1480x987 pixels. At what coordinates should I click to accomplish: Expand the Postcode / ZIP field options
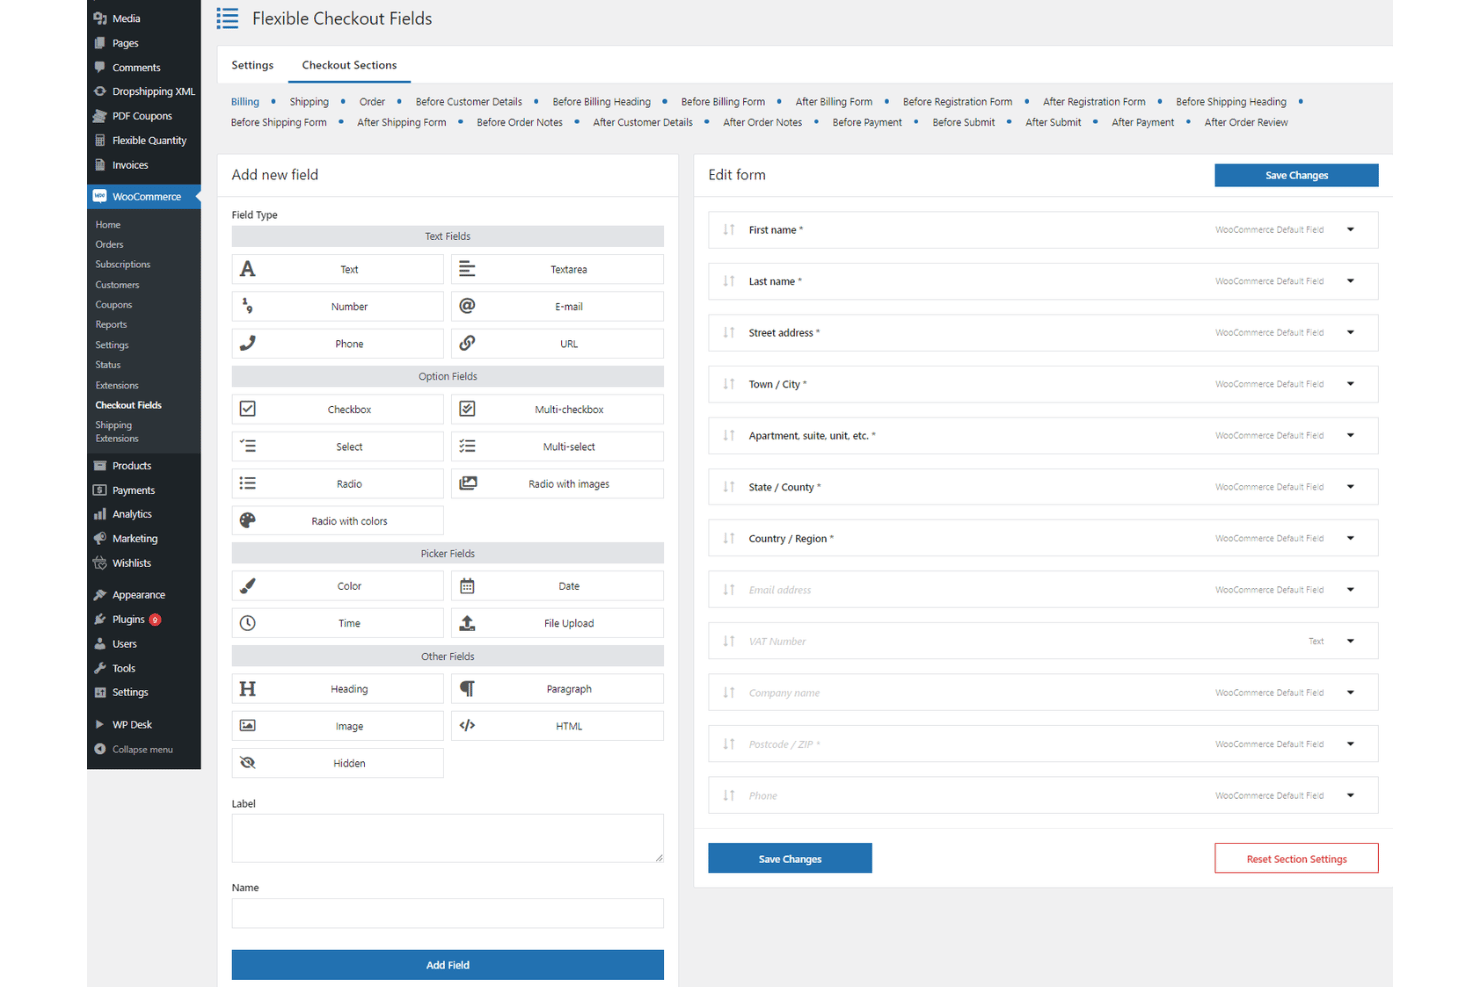1350,744
